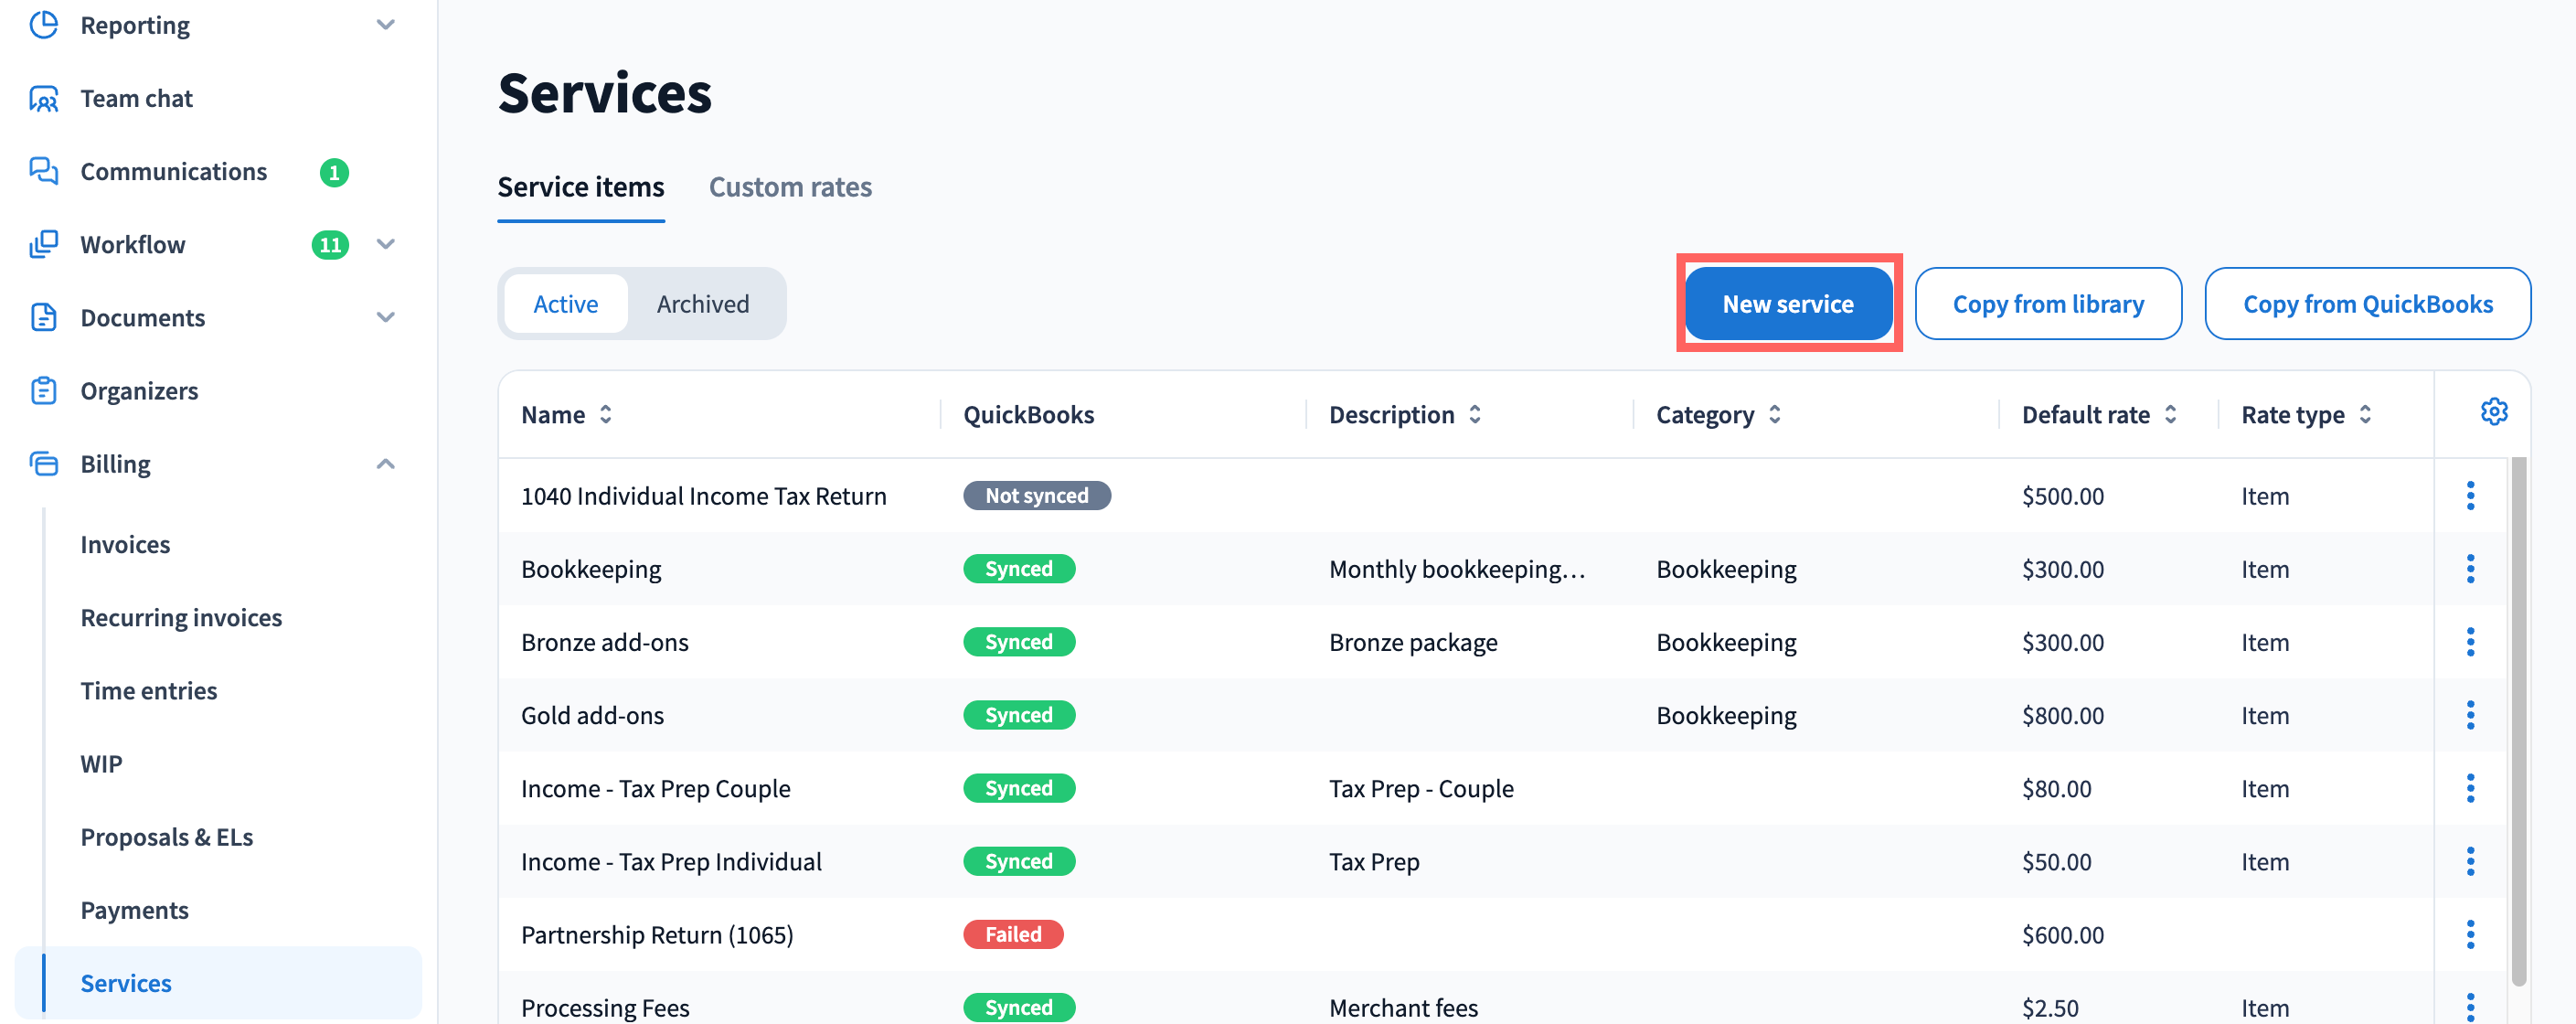Open table column settings gear icon
This screenshot has height=1024, width=2576.
[x=2493, y=412]
